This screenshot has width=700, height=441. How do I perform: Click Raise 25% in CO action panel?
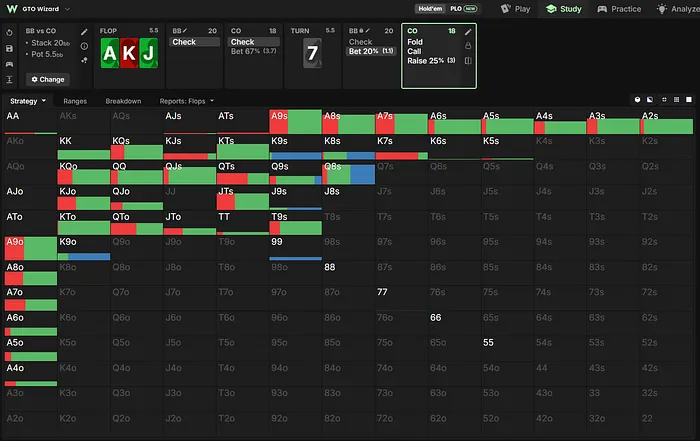pyautogui.click(x=431, y=61)
